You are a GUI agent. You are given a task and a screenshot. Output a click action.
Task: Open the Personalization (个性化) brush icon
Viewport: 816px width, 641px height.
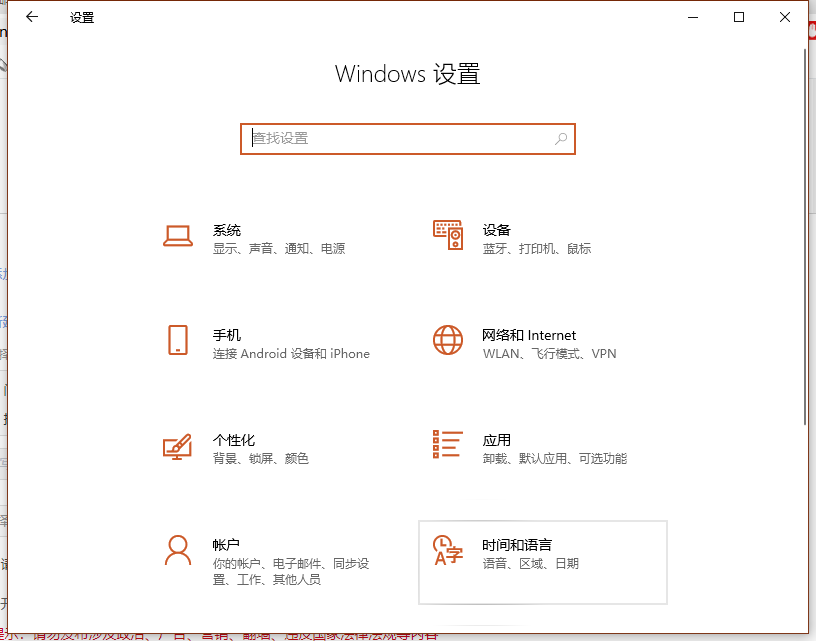tap(177, 446)
